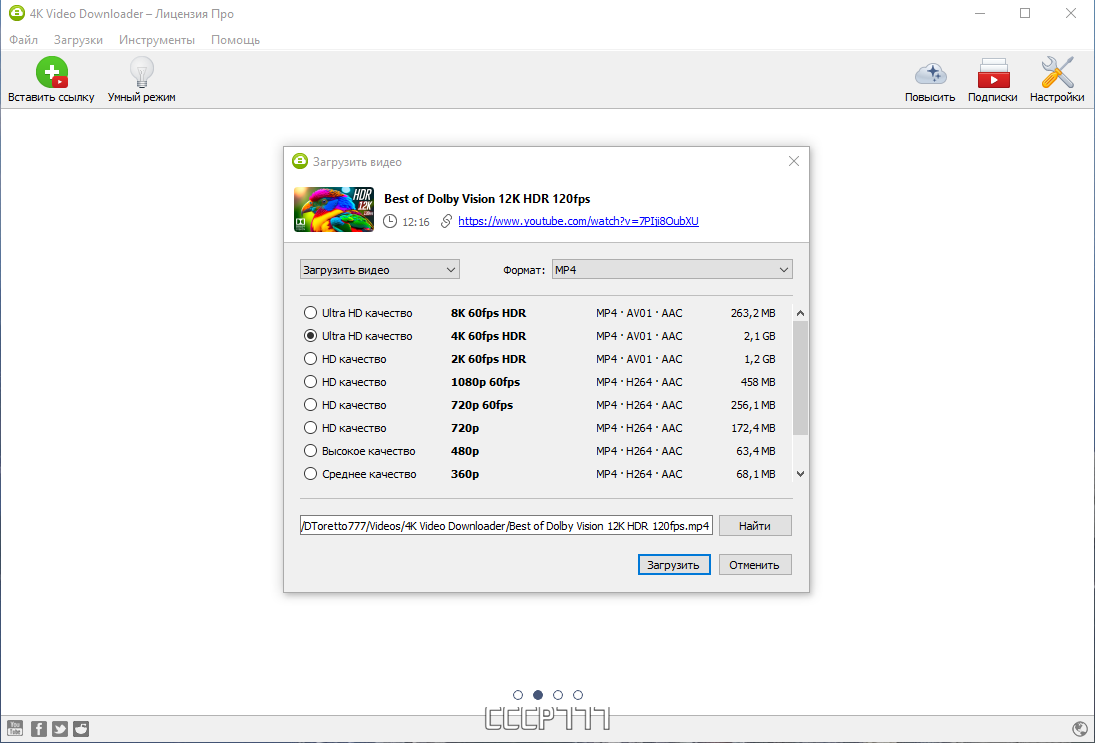Screen dimensions: 1095x743
Task: Expand the Загрузить видео dropdown
Action: point(380,270)
